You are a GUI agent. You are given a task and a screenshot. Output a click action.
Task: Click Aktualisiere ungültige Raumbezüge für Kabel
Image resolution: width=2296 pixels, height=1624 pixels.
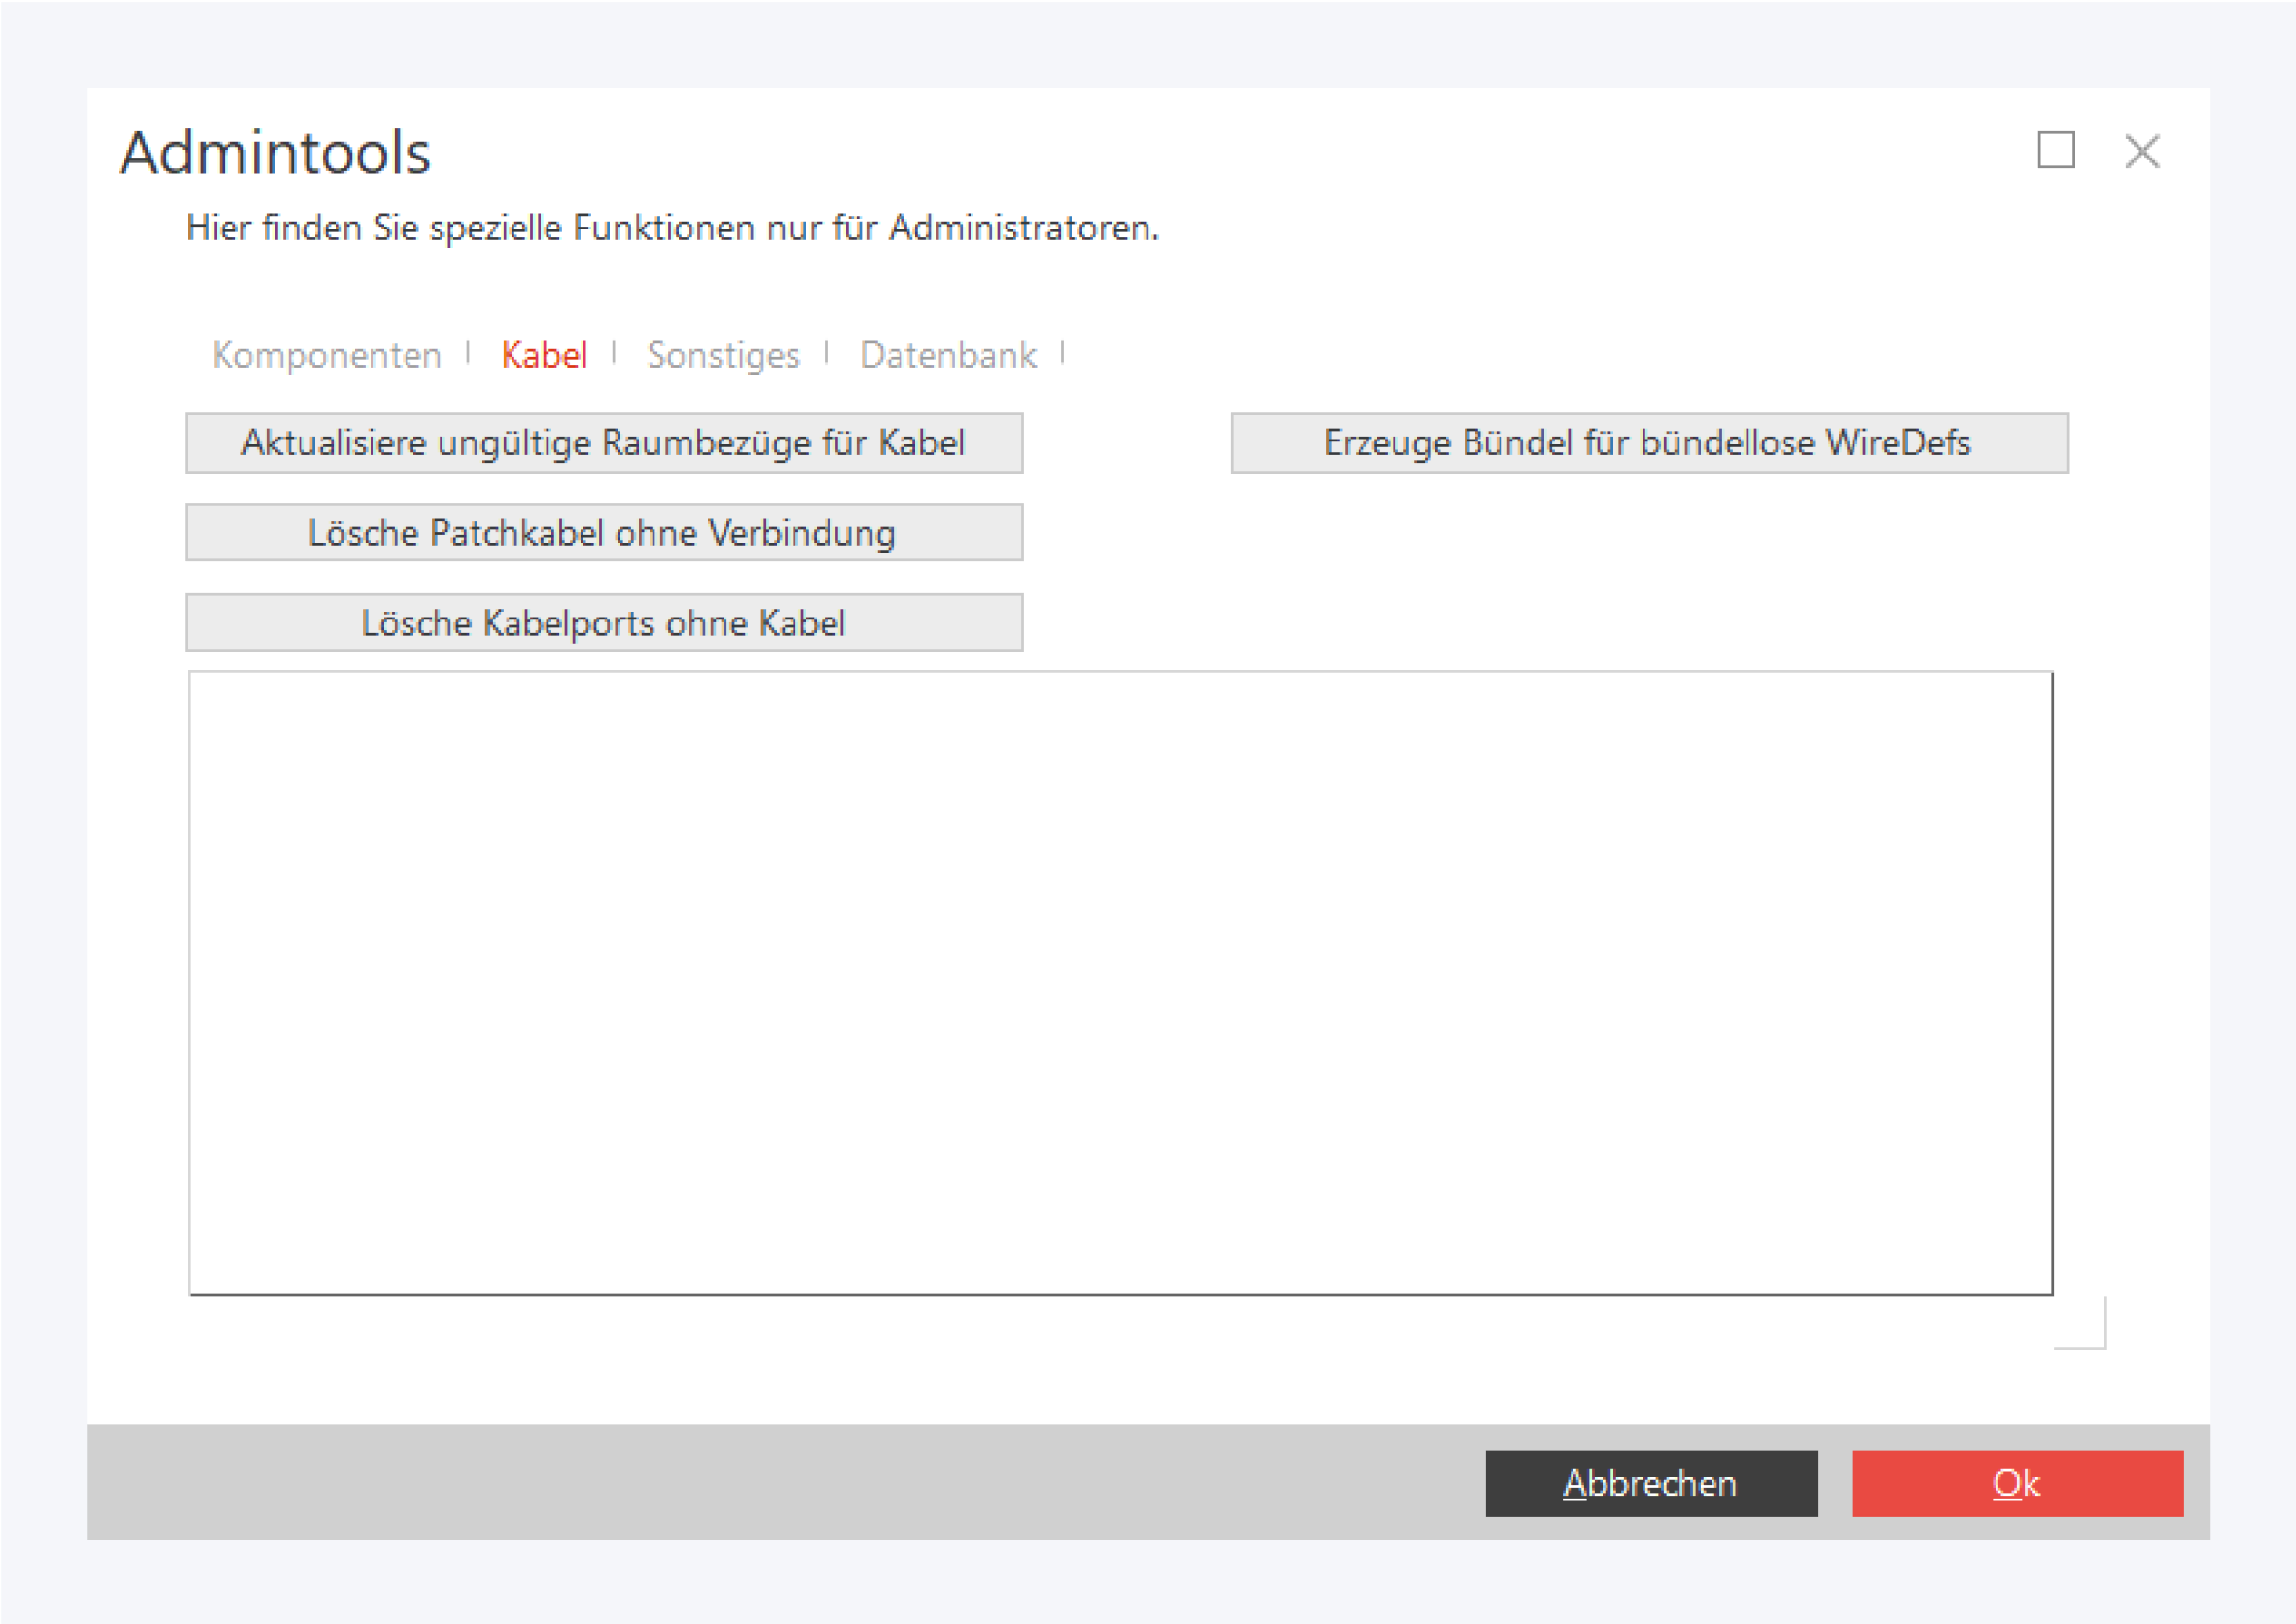click(603, 443)
